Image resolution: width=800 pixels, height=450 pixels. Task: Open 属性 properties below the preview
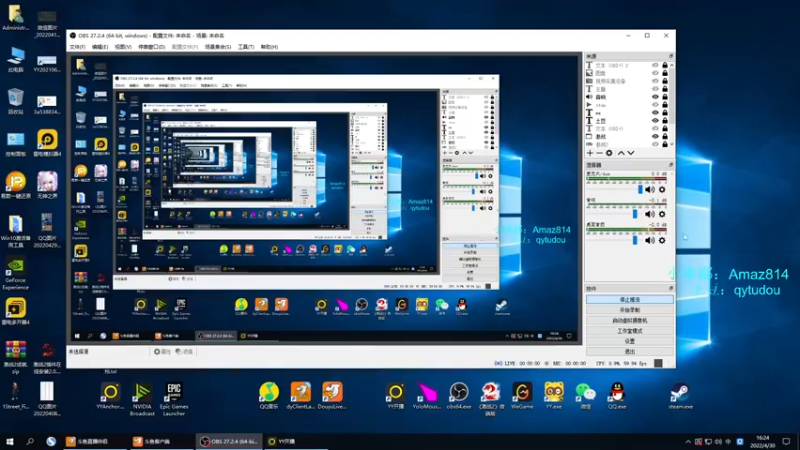162,352
